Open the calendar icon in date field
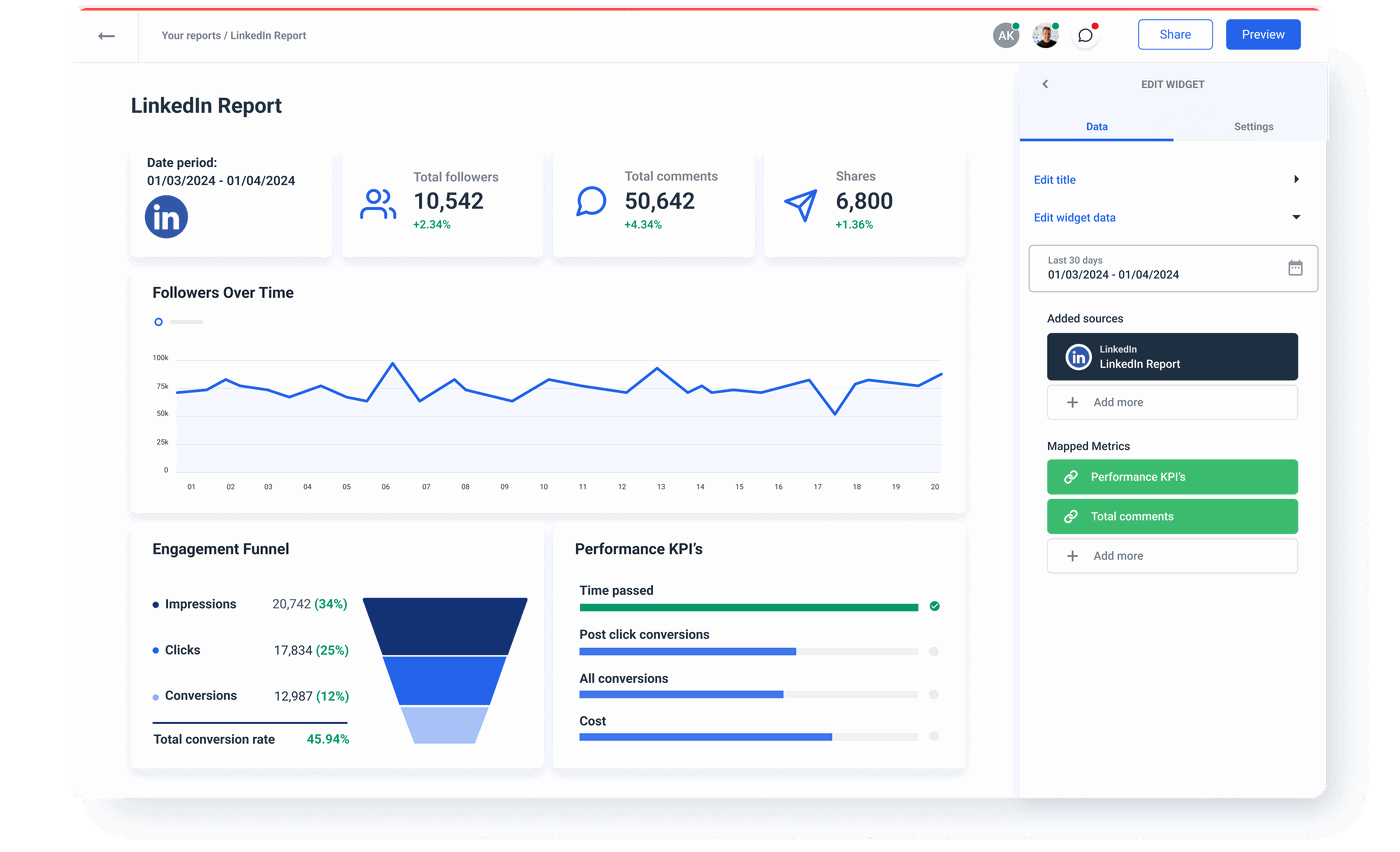Image resolution: width=1400 pixels, height=852 pixels. click(x=1295, y=268)
